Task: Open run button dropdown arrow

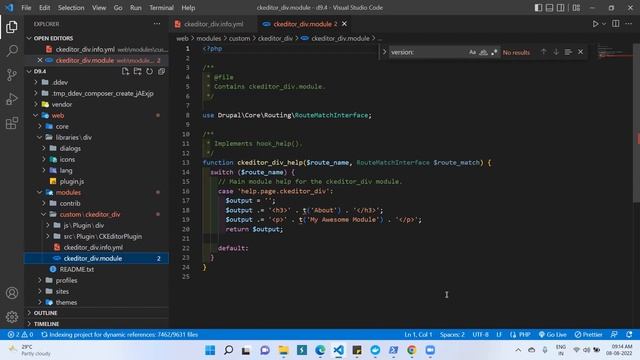Action: click(x=604, y=24)
